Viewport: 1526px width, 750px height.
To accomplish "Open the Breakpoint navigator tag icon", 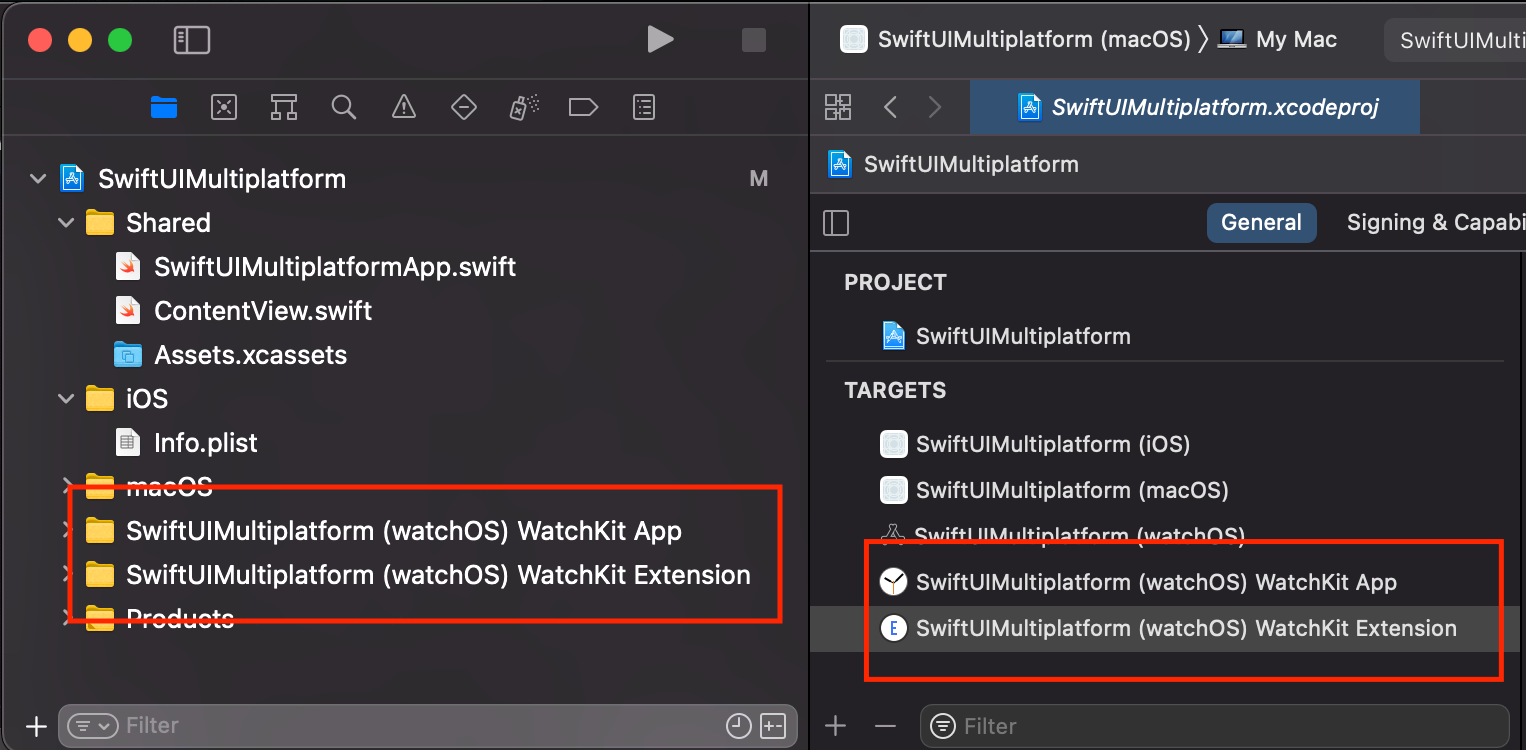I will (583, 107).
